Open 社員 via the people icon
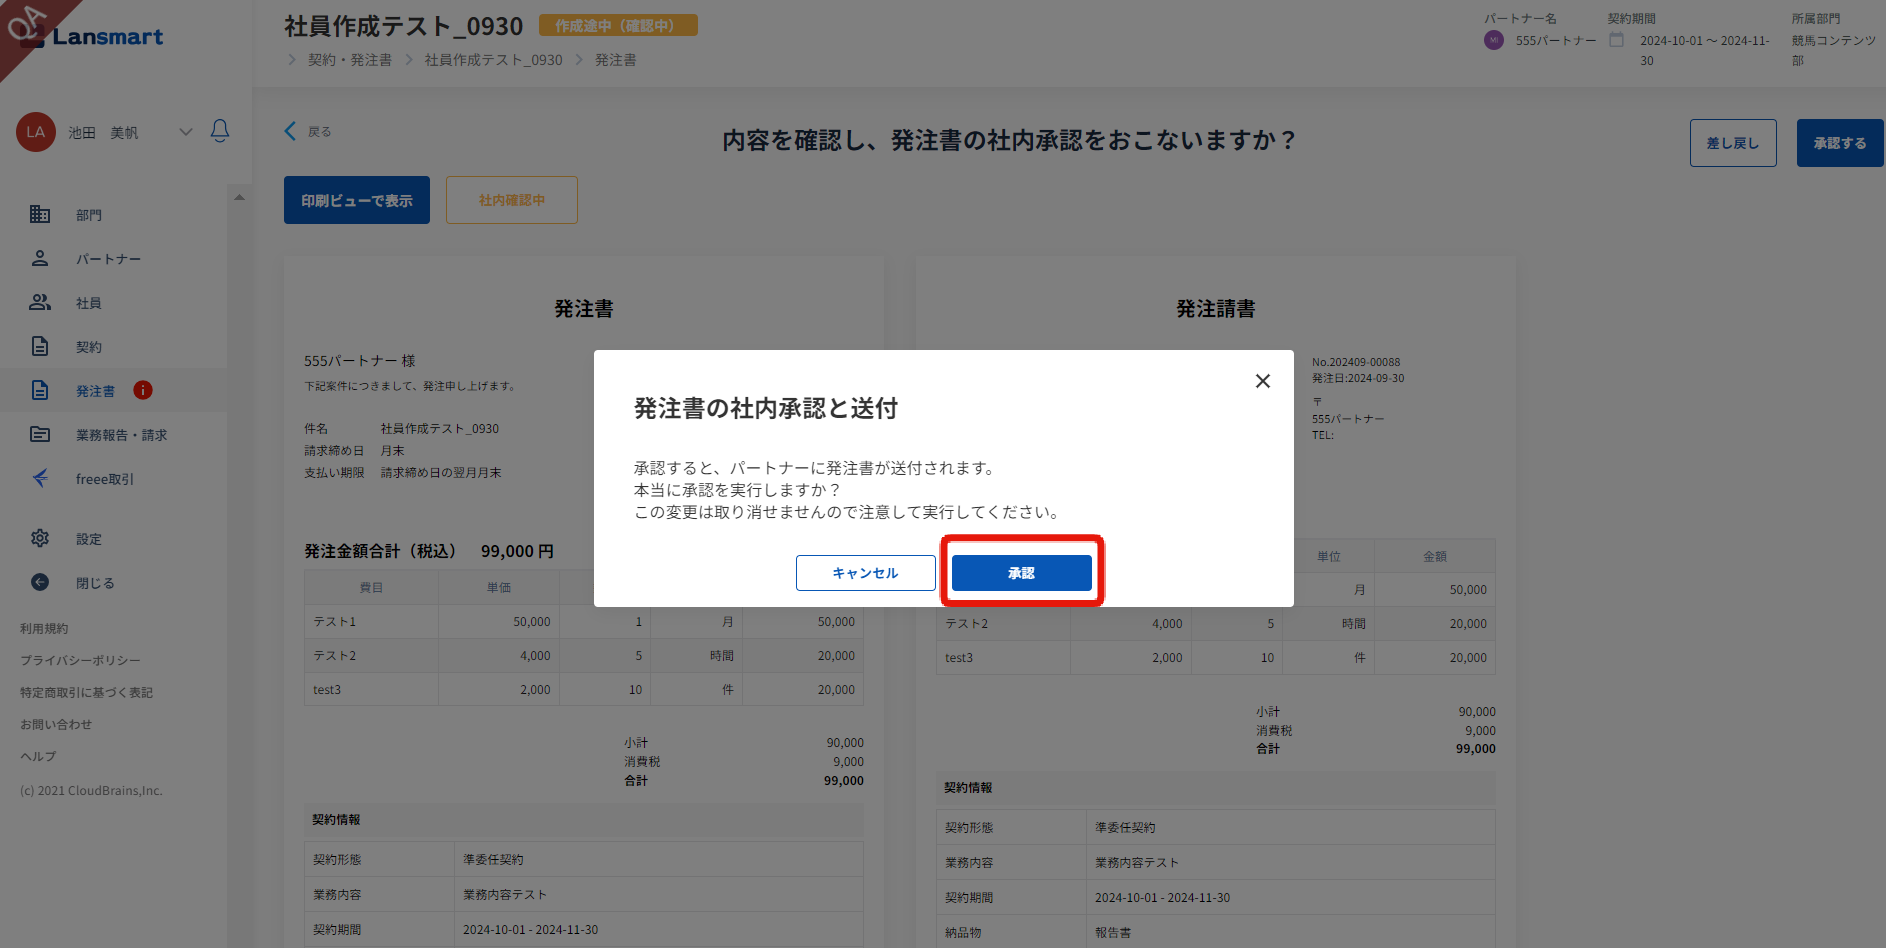 pos(40,302)
